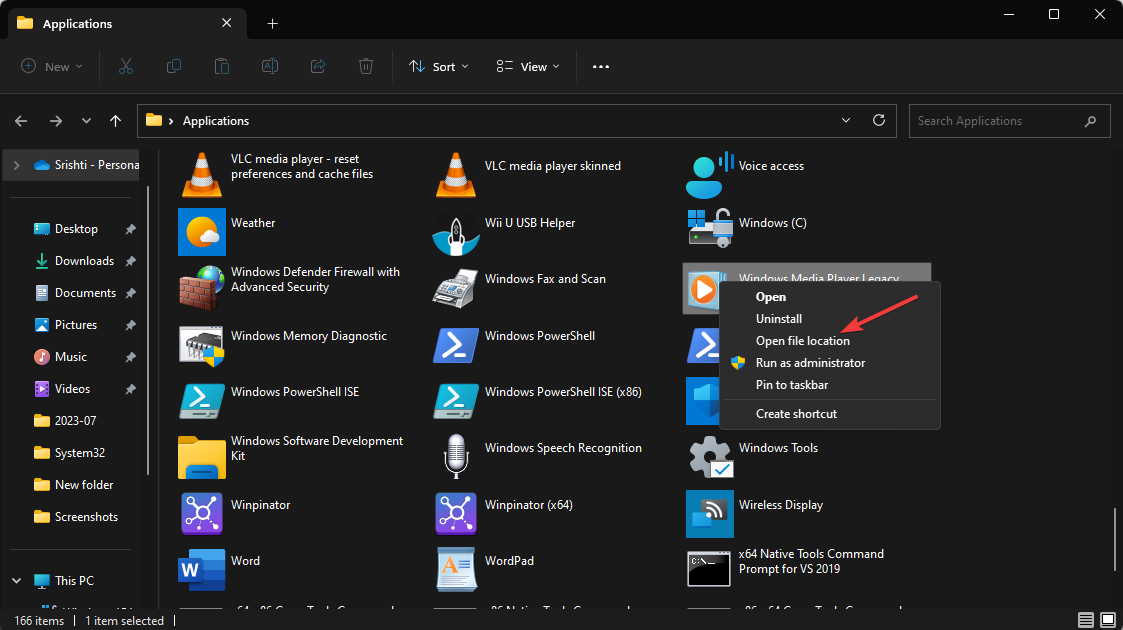Open a new tab with plus button
Screen dimensions: 1123x630
[272, 24]
